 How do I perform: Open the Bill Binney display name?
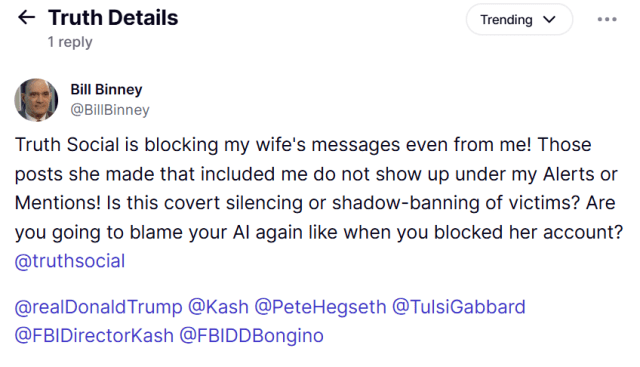coord(106,89)
